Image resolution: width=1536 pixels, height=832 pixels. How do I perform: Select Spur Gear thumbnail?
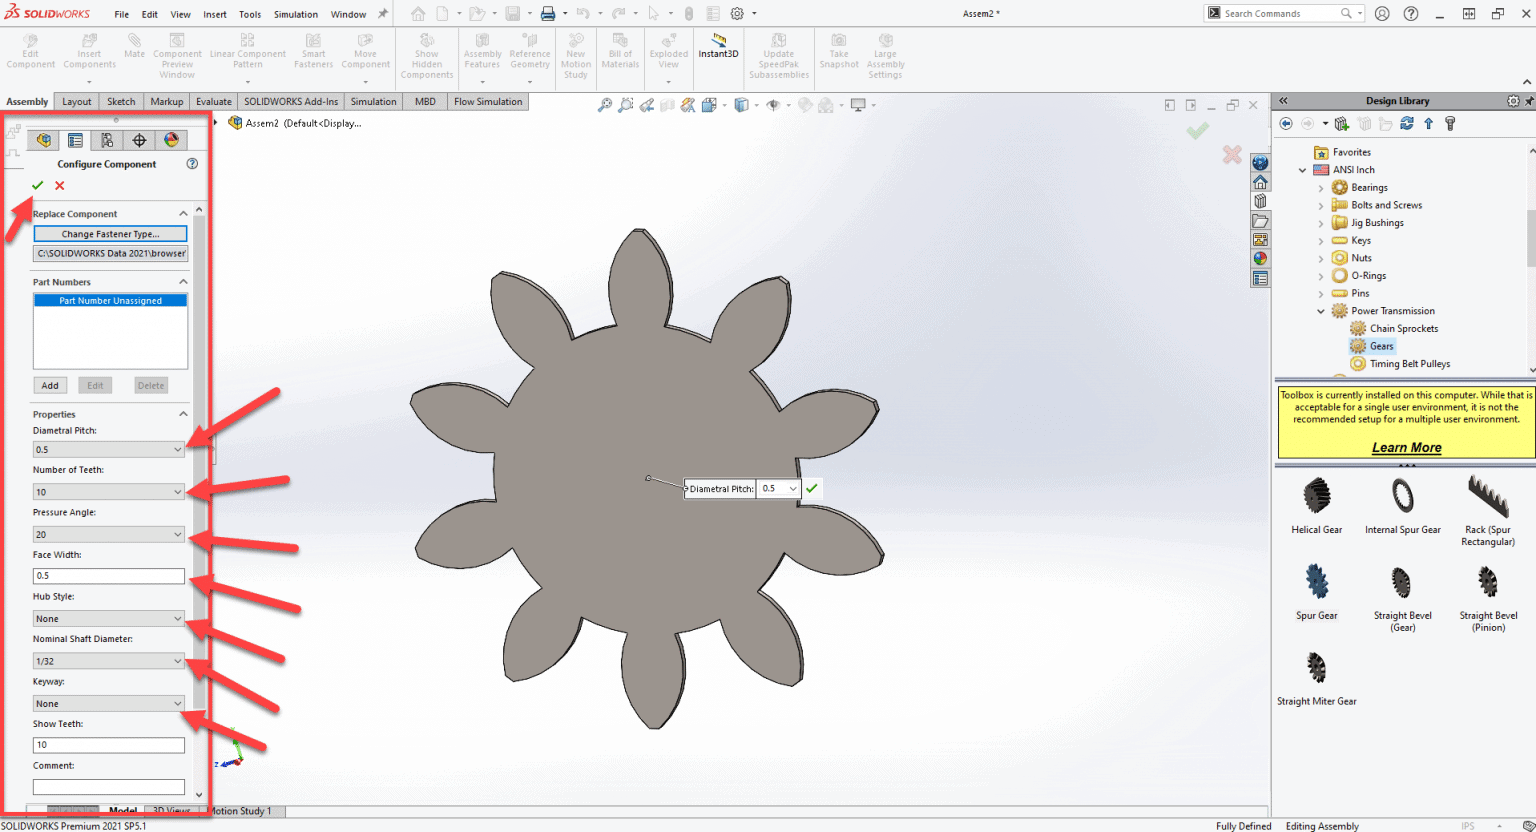click(x=1317, y=582)
